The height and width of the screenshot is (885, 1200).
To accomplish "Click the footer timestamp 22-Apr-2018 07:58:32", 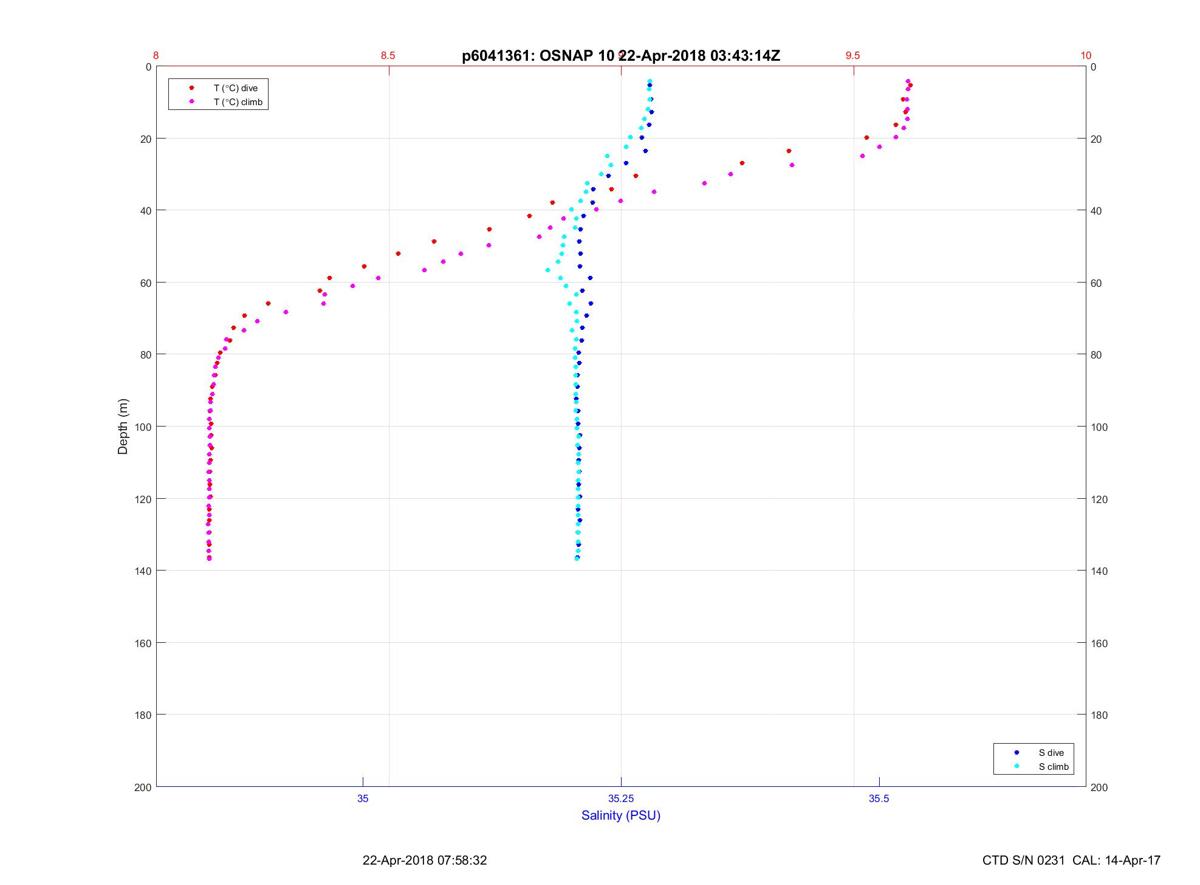I will click(x=425, y=860).
